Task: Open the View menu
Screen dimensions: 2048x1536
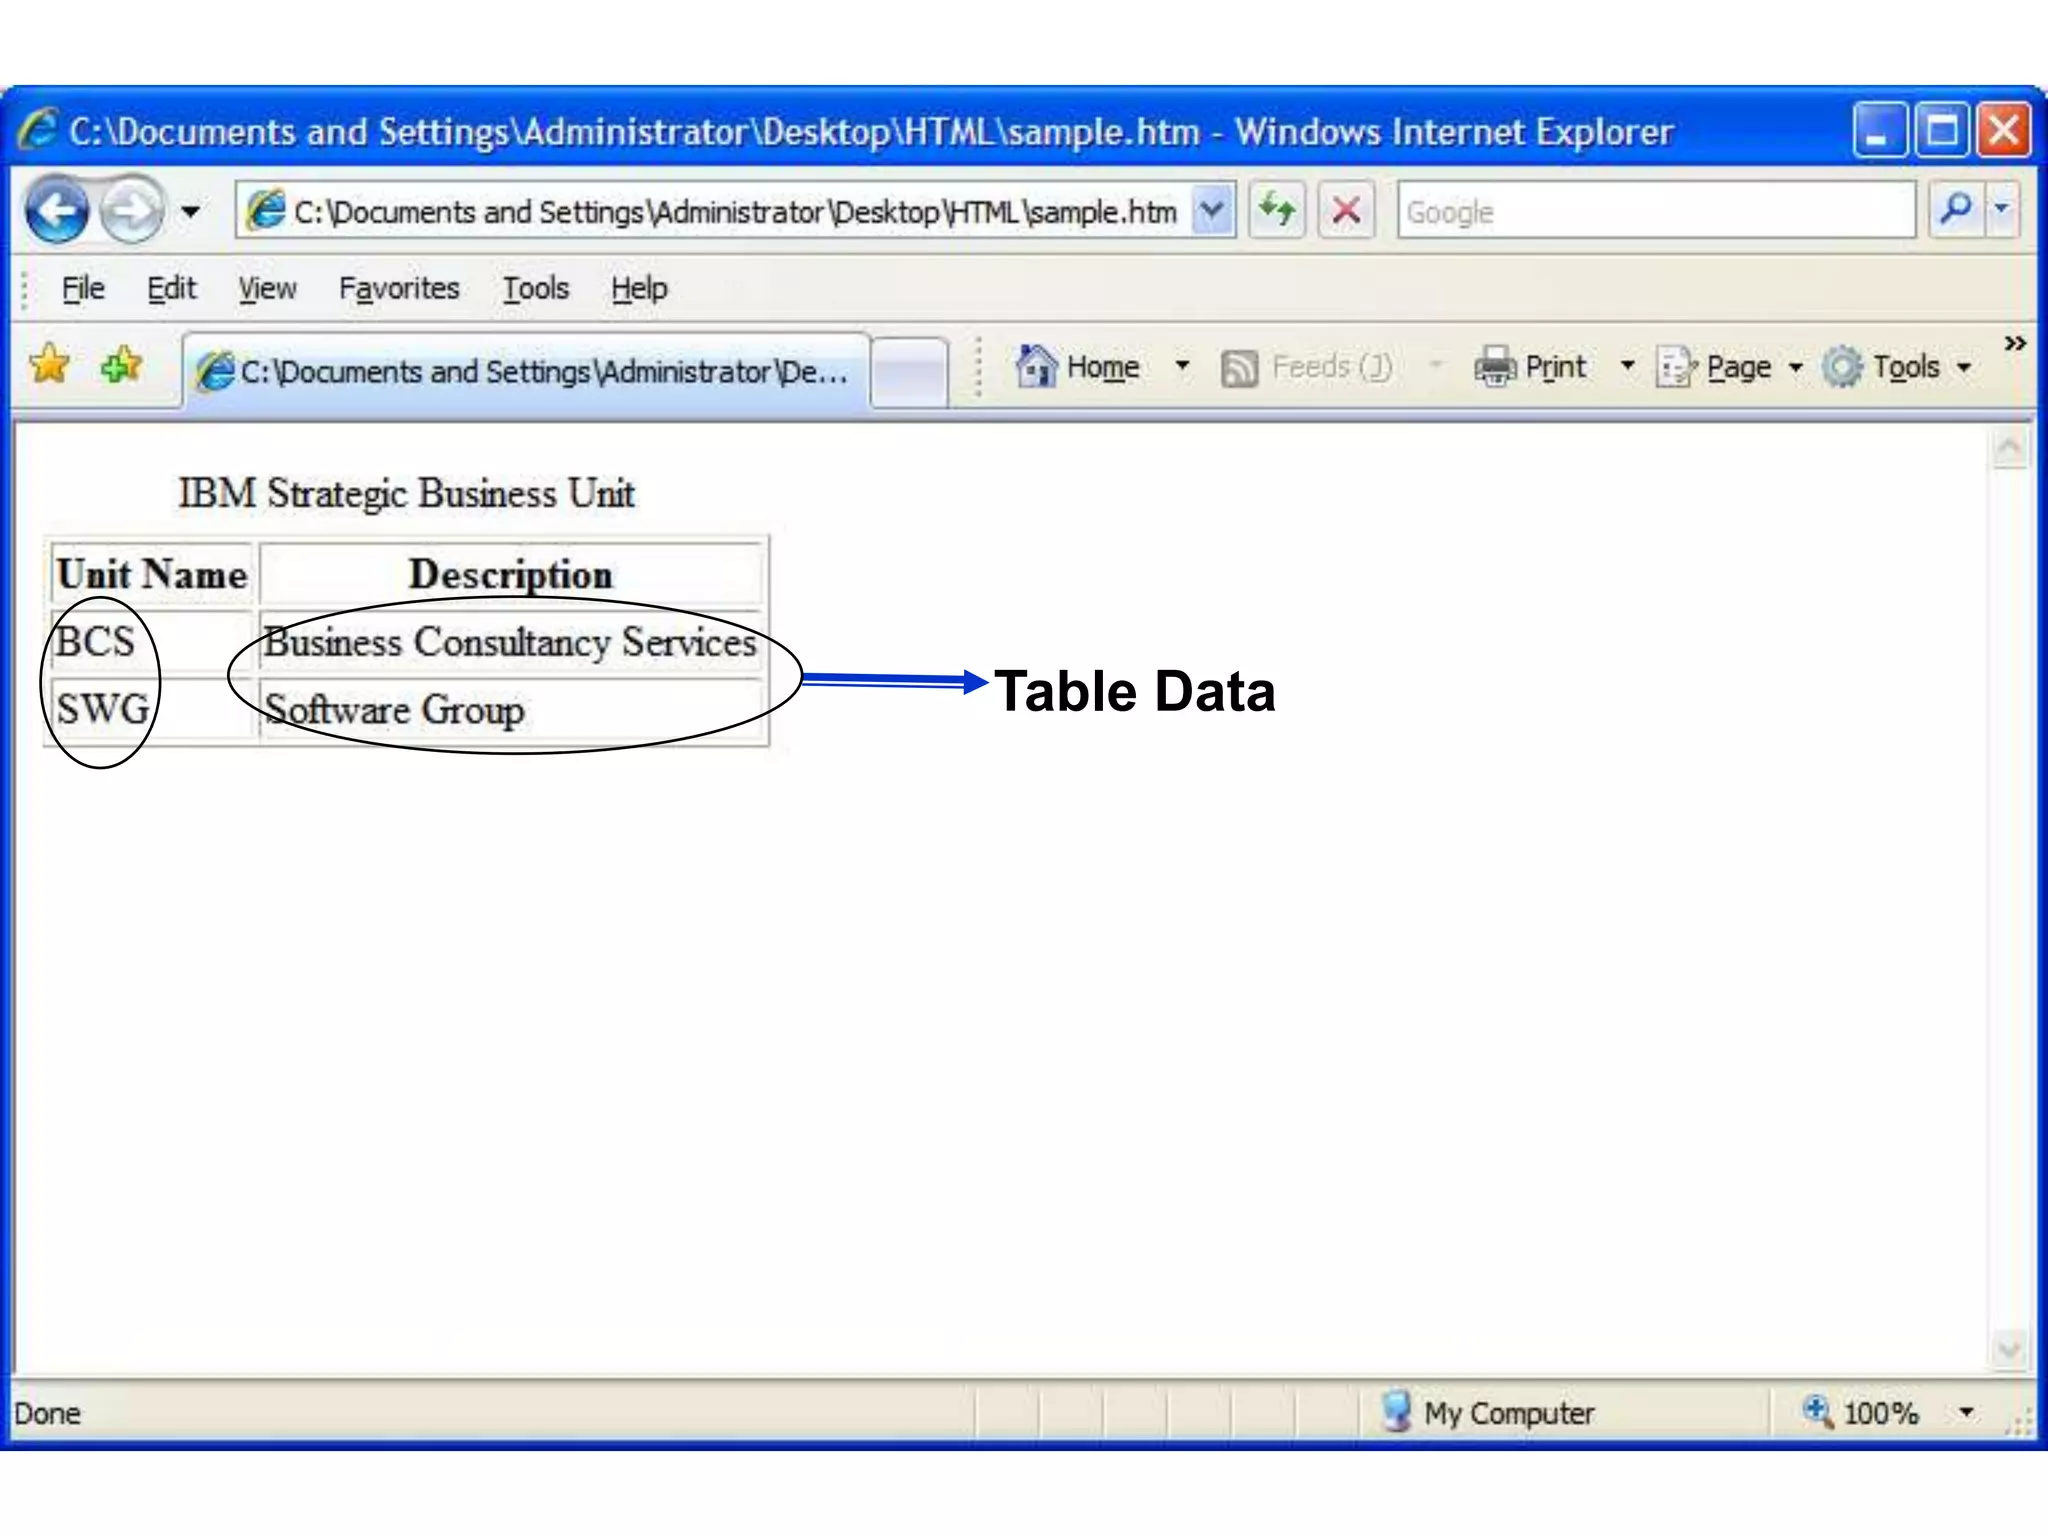Action: click(267, 288)
